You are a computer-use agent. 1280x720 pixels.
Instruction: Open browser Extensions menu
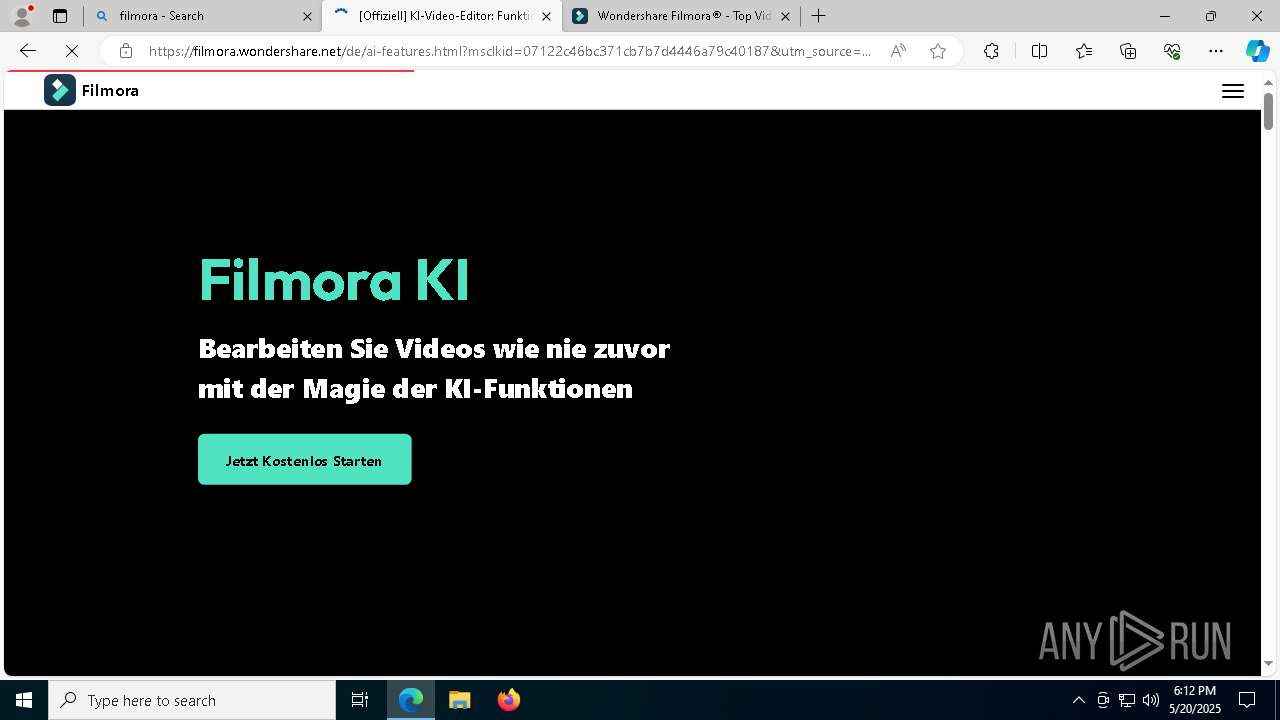click(991, 51)
